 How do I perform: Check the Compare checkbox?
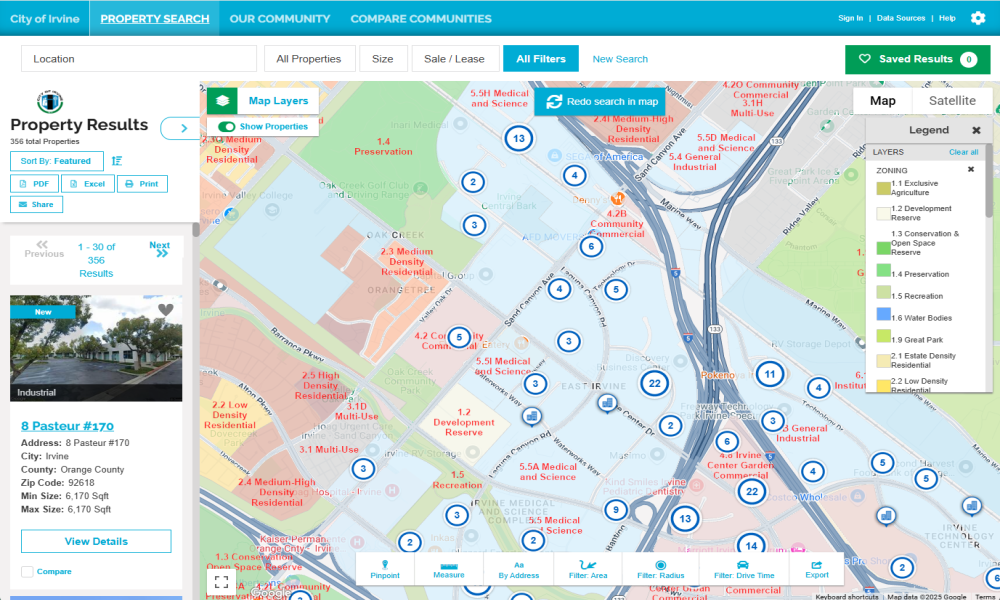[x=27, y=571]
